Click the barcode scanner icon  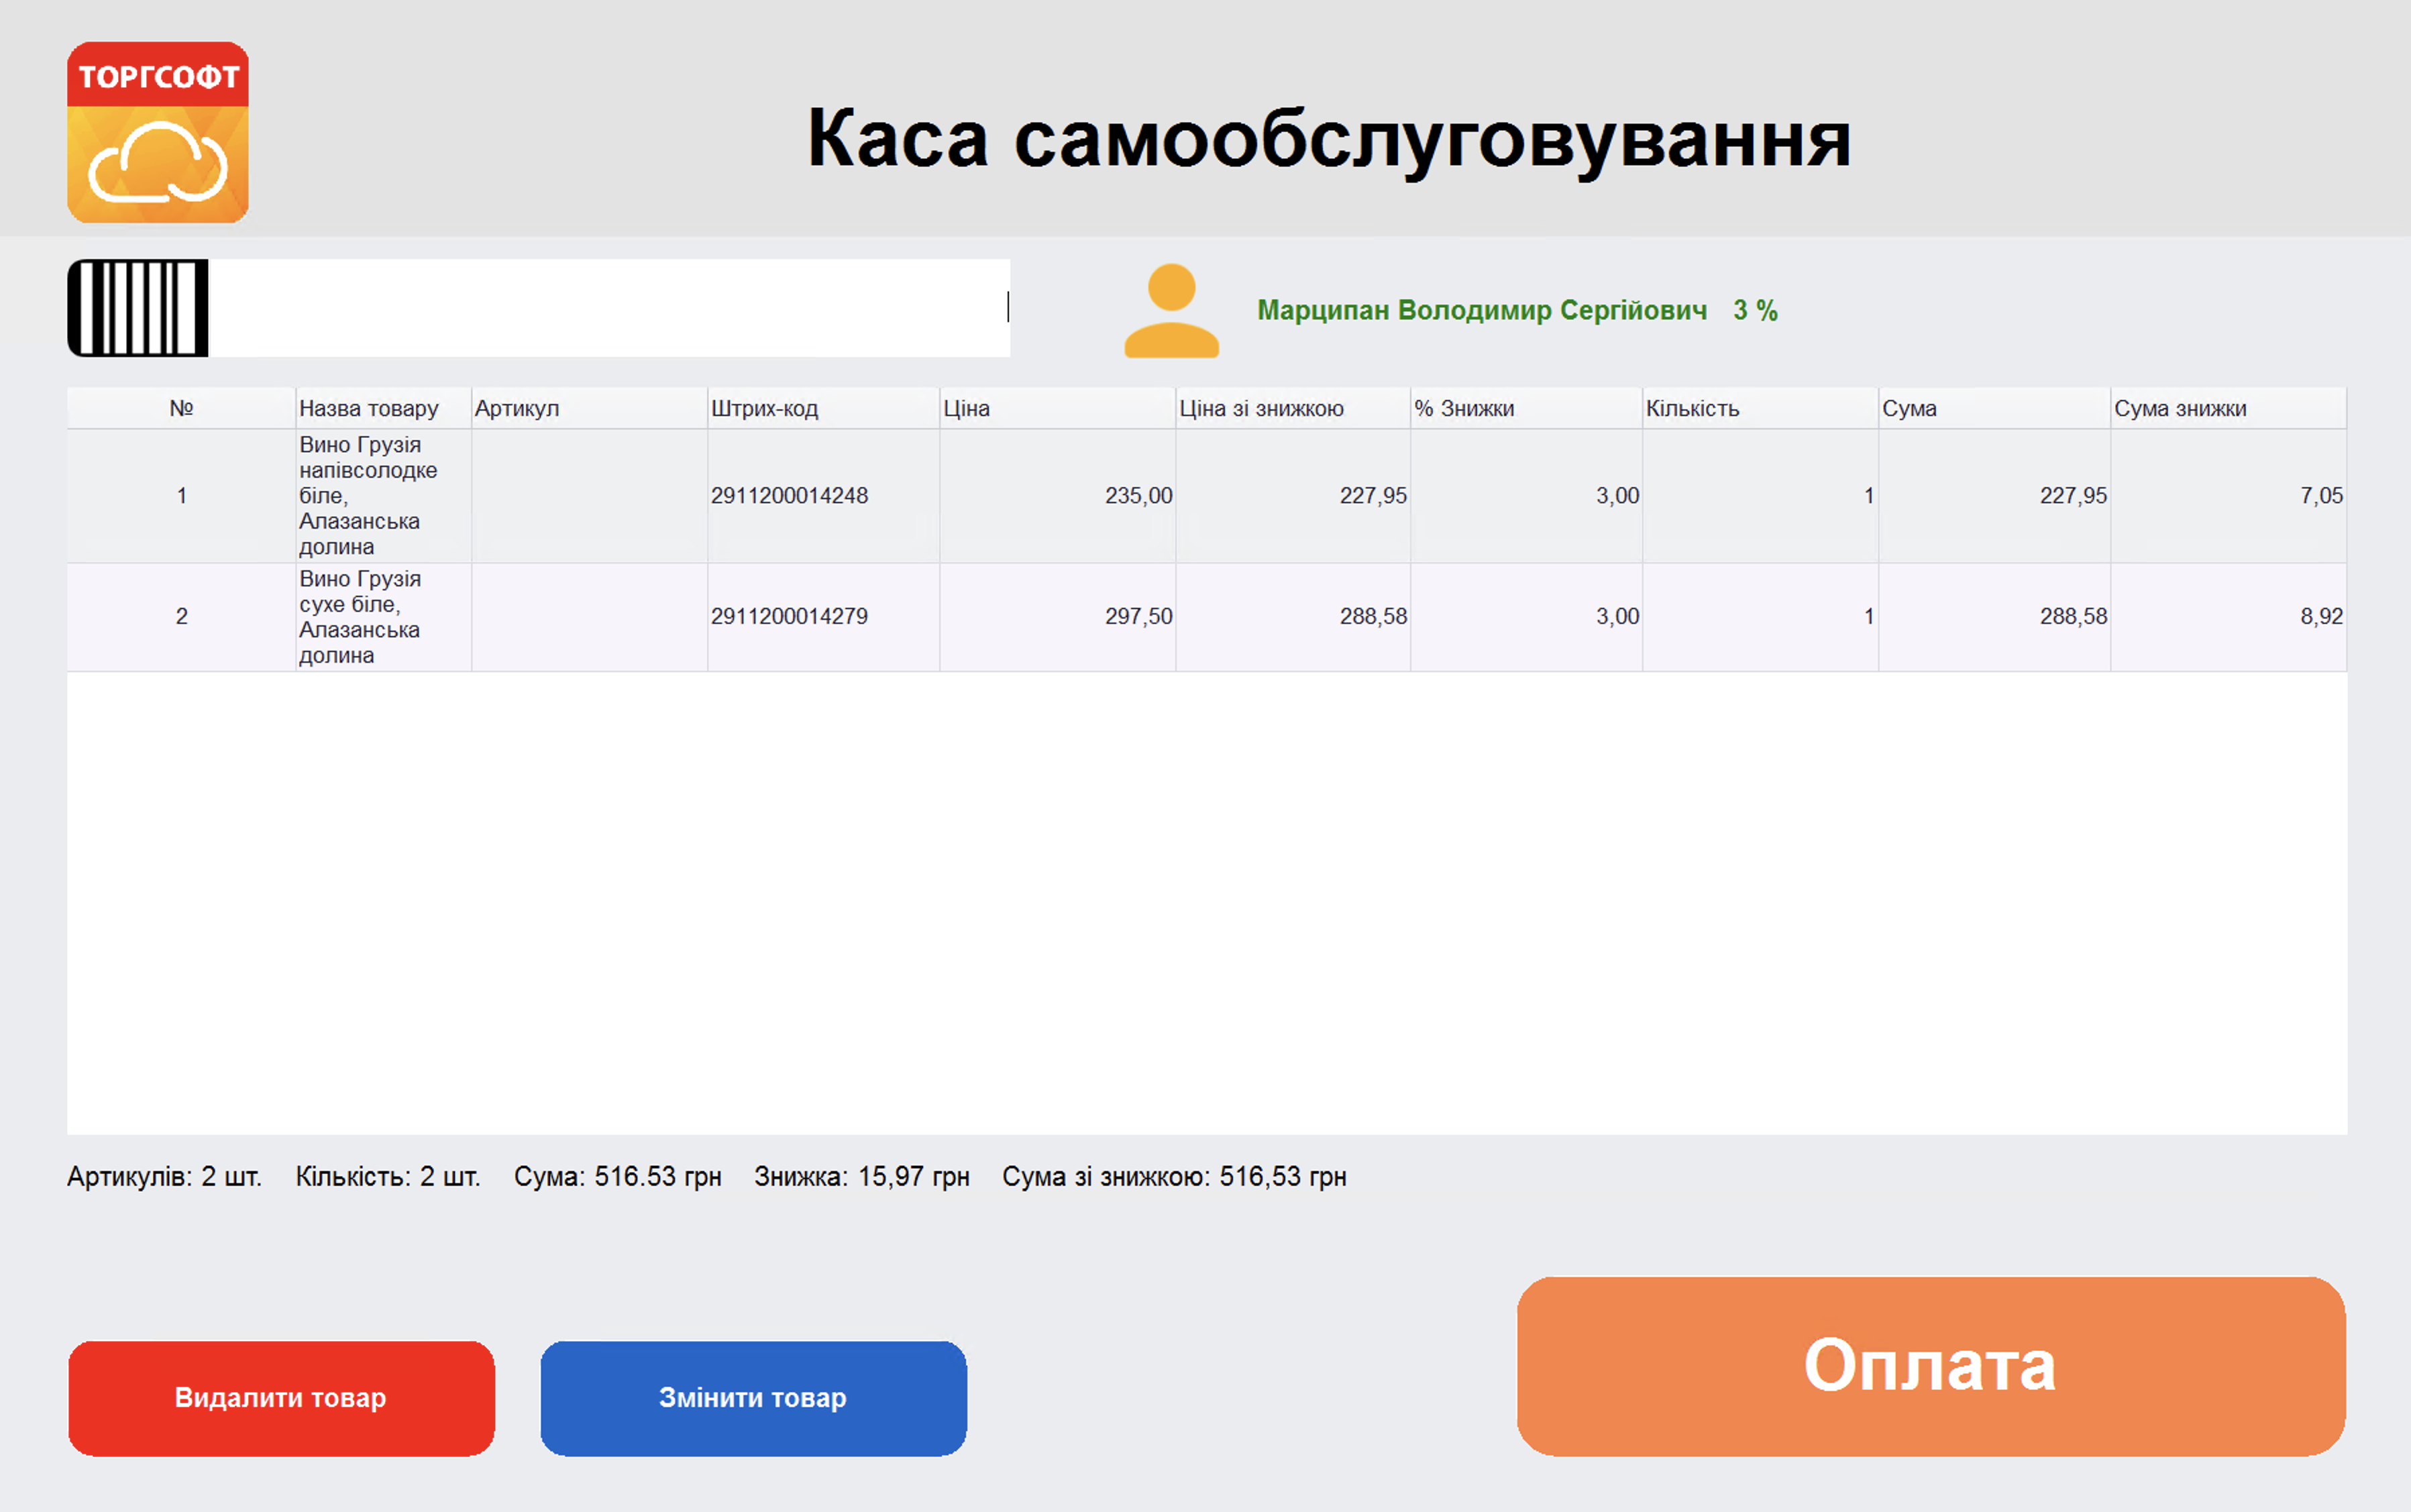(x=138, y=307)
